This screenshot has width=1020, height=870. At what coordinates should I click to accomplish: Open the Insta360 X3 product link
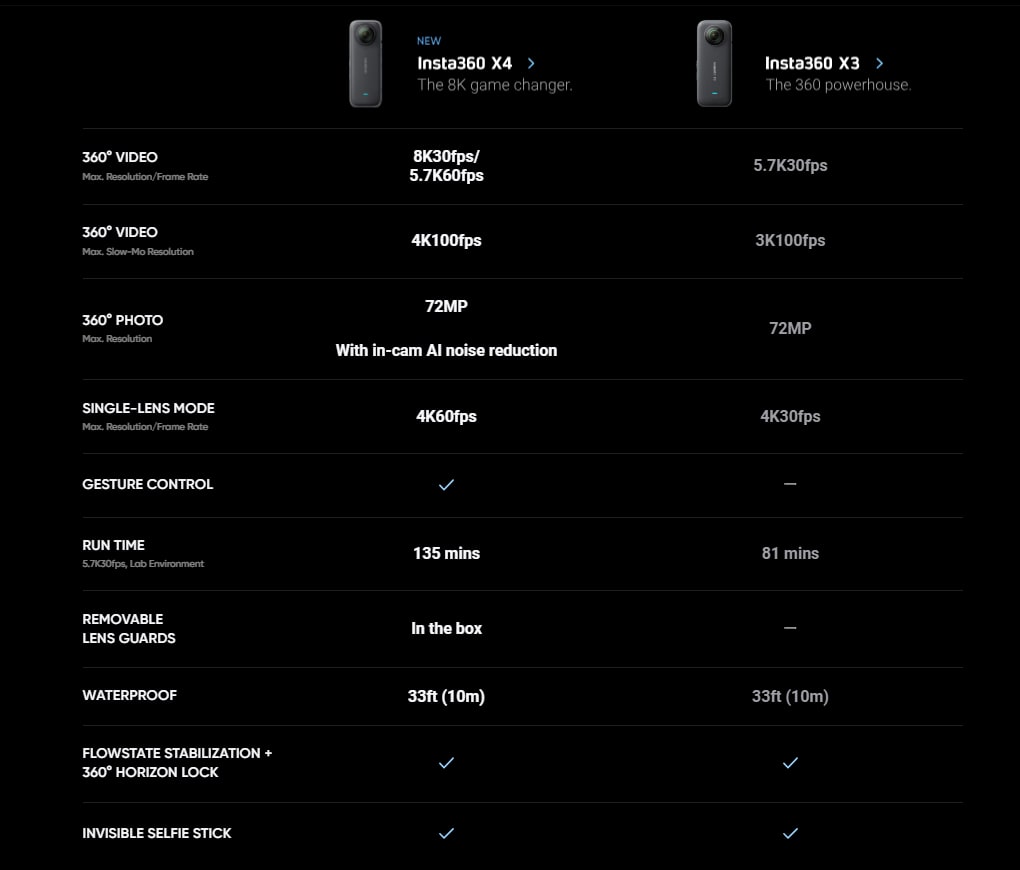pos(812,63)
